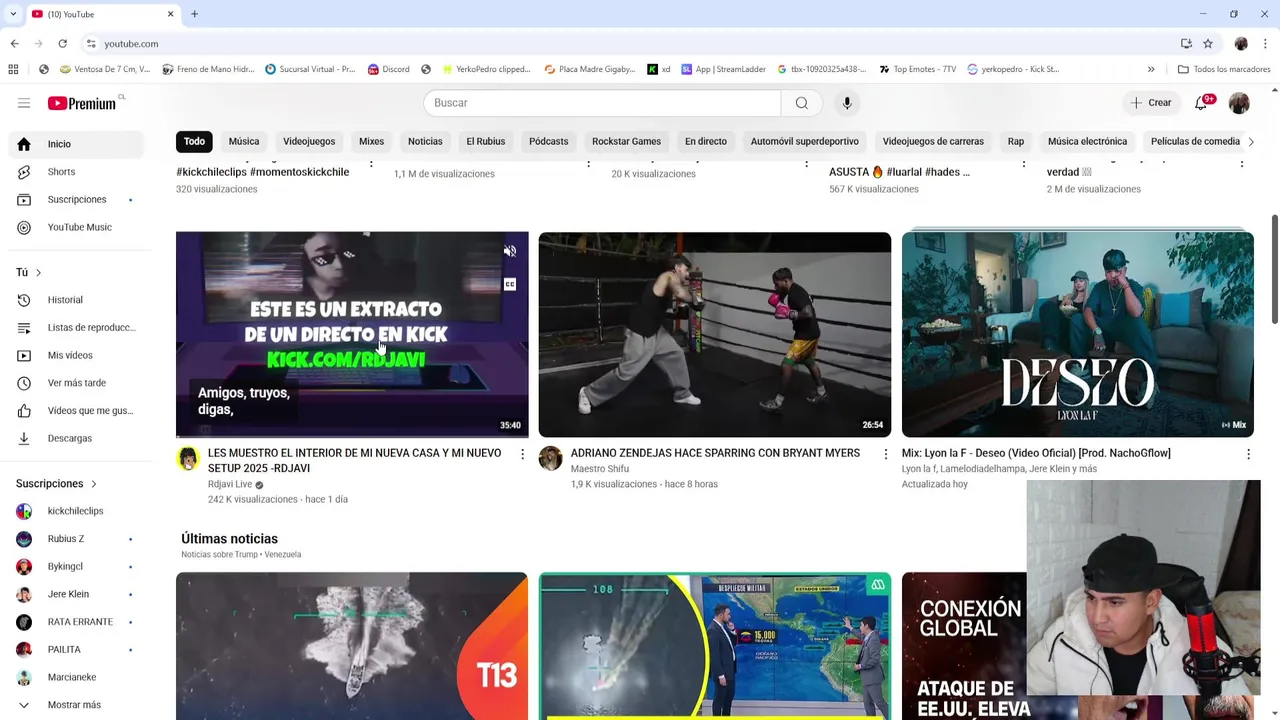Open Videos que me gustan
Viewport: 1280px width, 720px height.
click(76, 411)
